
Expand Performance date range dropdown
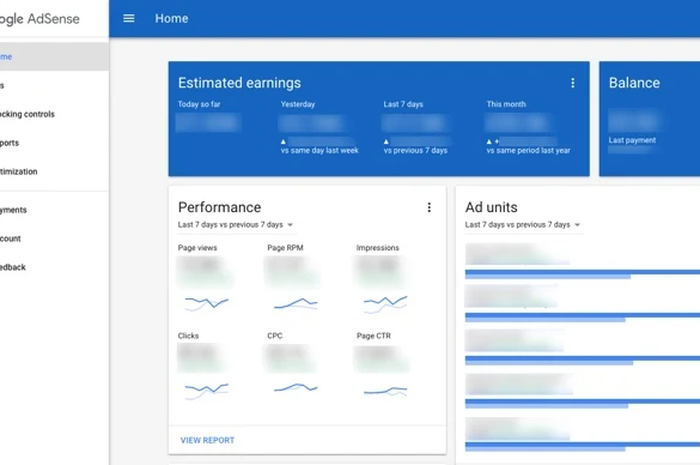coord(235,224)
